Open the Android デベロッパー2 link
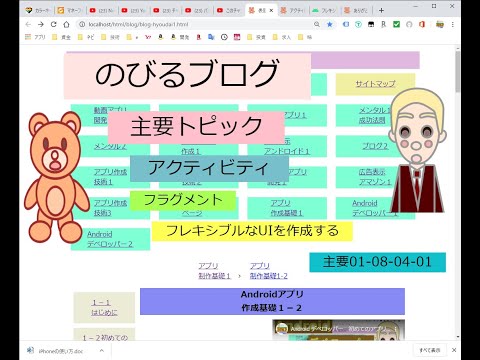Screen dimensions: 480x360 [110, 239]
